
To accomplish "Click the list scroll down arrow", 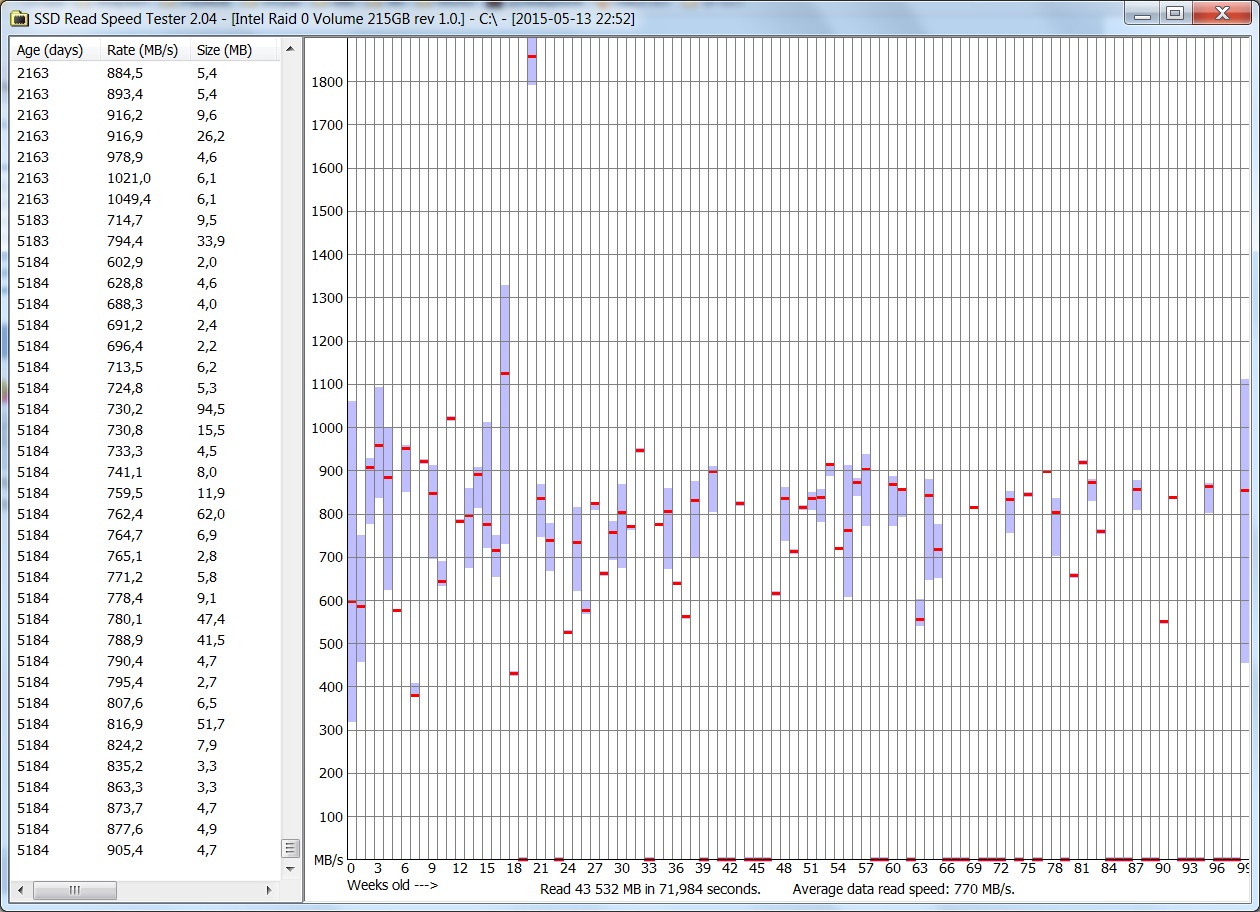I will (290, 870).
